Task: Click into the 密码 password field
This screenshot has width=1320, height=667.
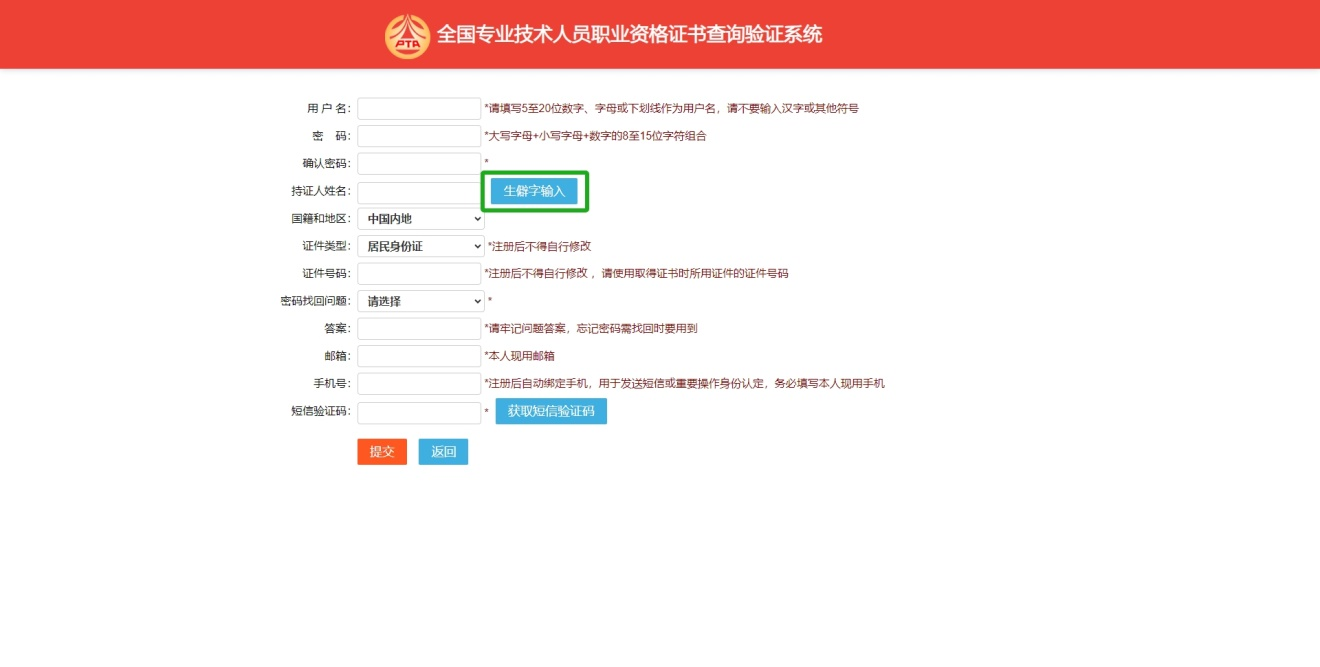Action: pyautogui.click(x=419, y=136)
